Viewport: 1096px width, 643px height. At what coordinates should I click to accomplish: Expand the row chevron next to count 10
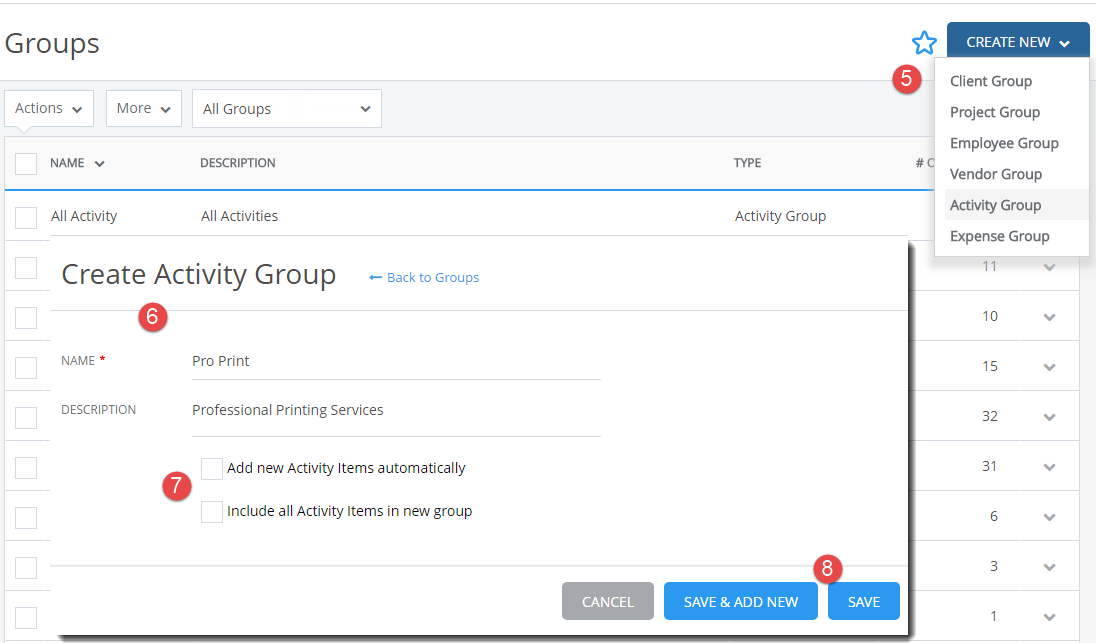click(1049, 317)
